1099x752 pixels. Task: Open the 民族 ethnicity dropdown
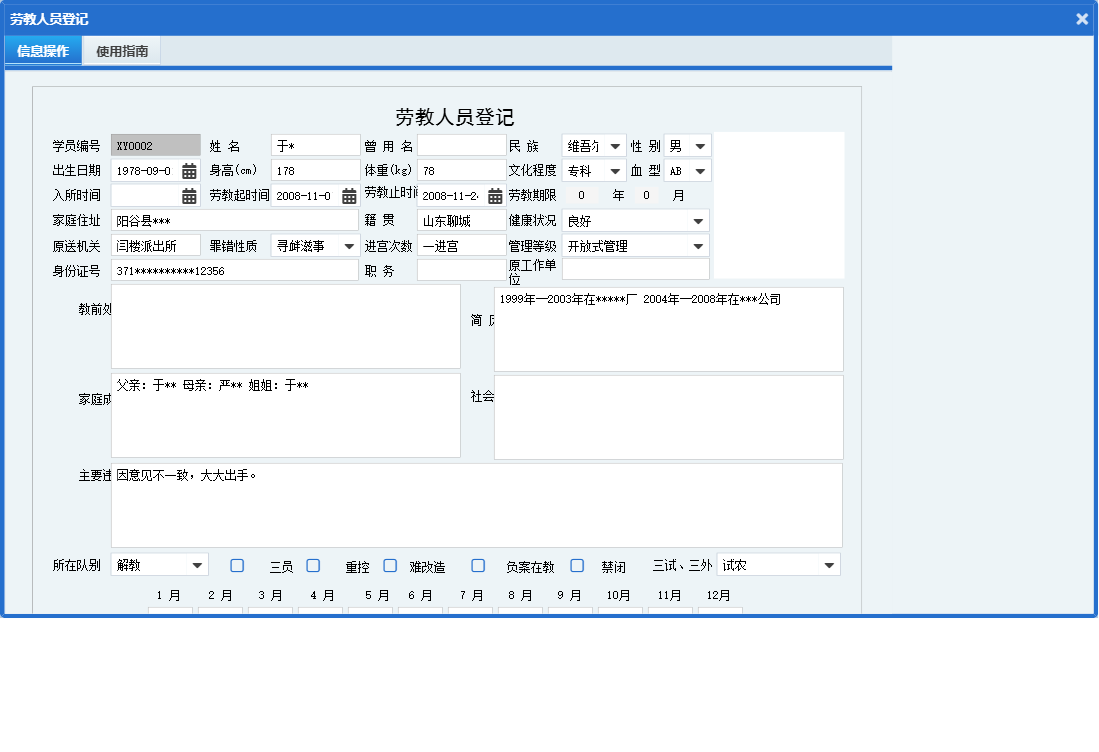[615, 145]
